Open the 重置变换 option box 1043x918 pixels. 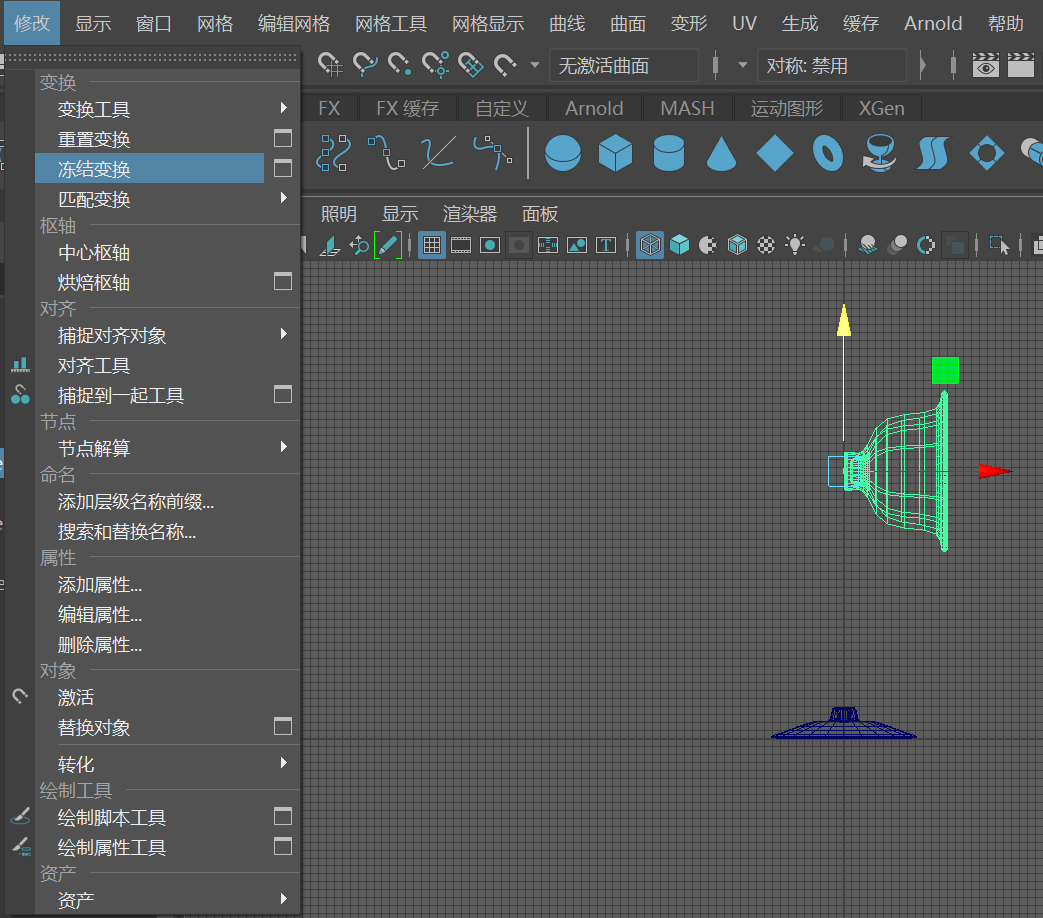click(x=283, y=138)
